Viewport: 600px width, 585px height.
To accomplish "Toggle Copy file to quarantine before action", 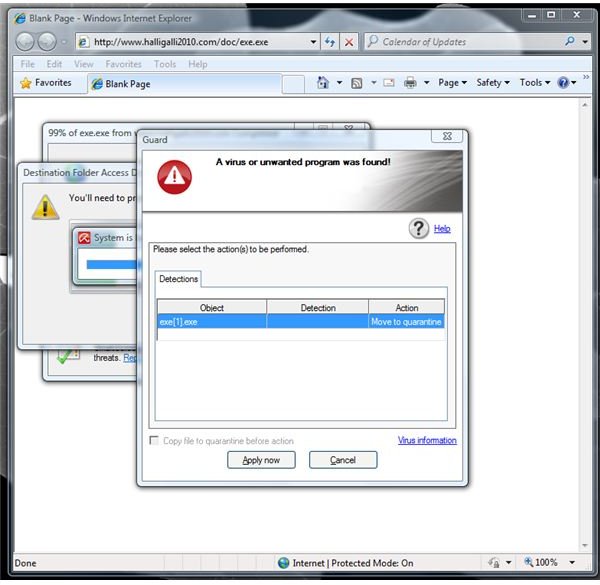I will pos(154,440).
